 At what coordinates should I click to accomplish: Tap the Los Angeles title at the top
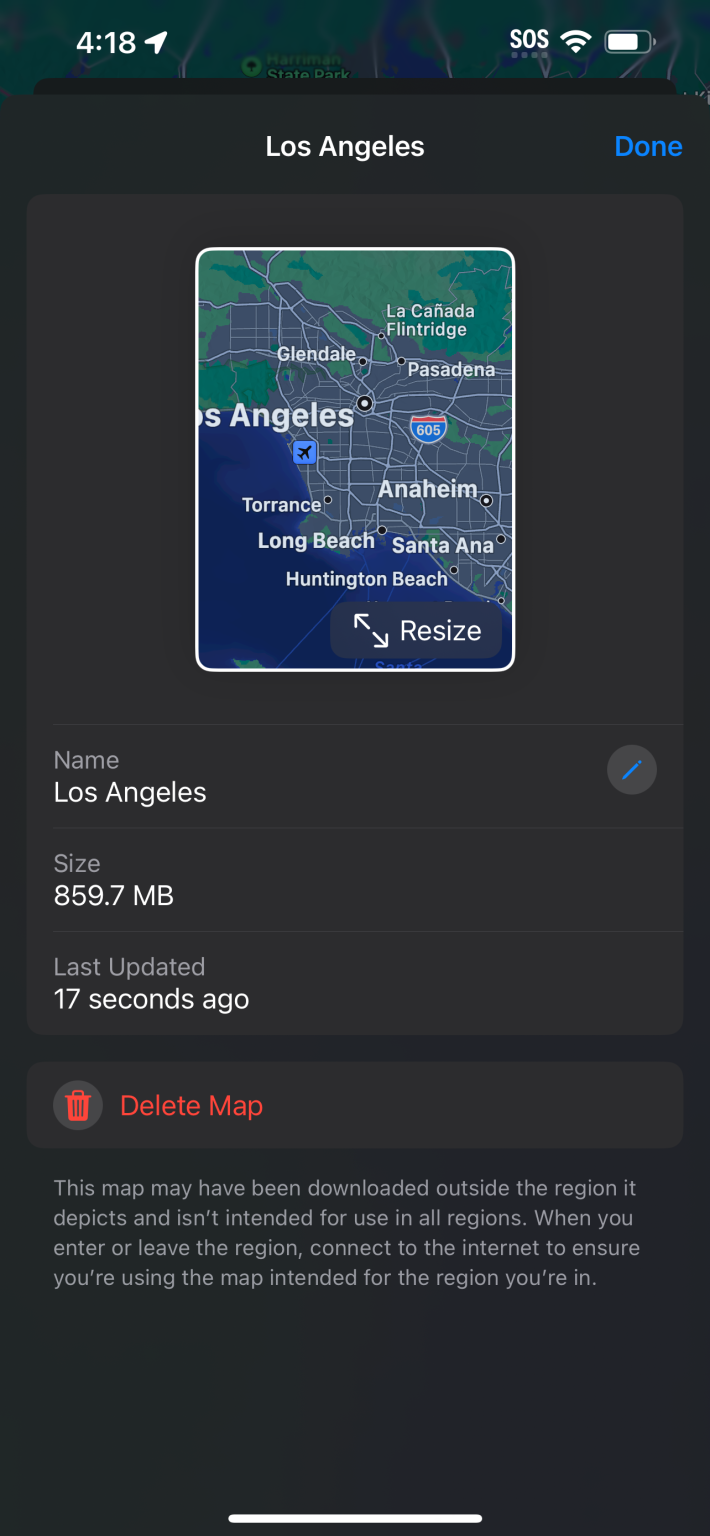[x=344, y=146]
